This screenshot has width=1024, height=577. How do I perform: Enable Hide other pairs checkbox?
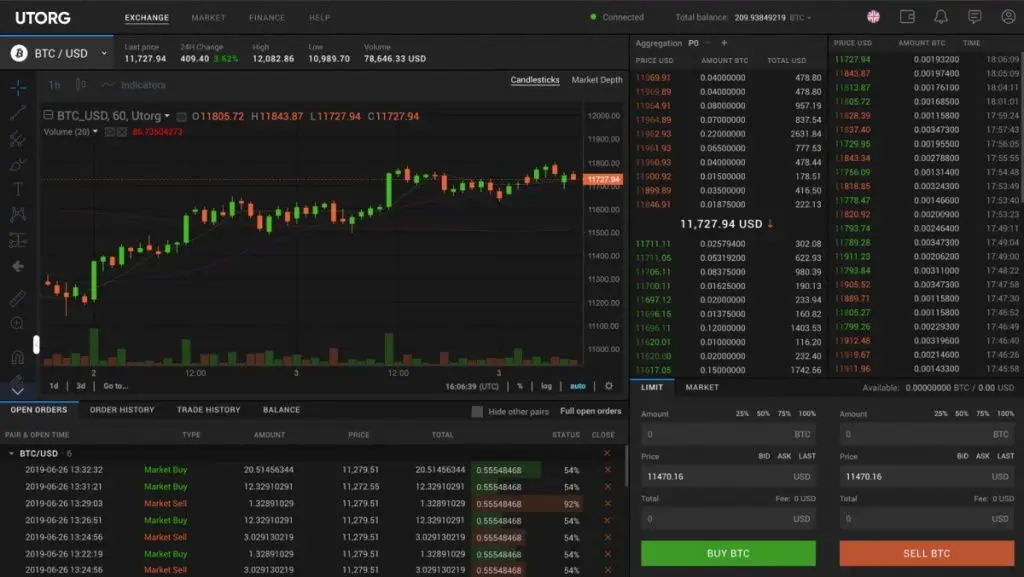tap(477, 411)
